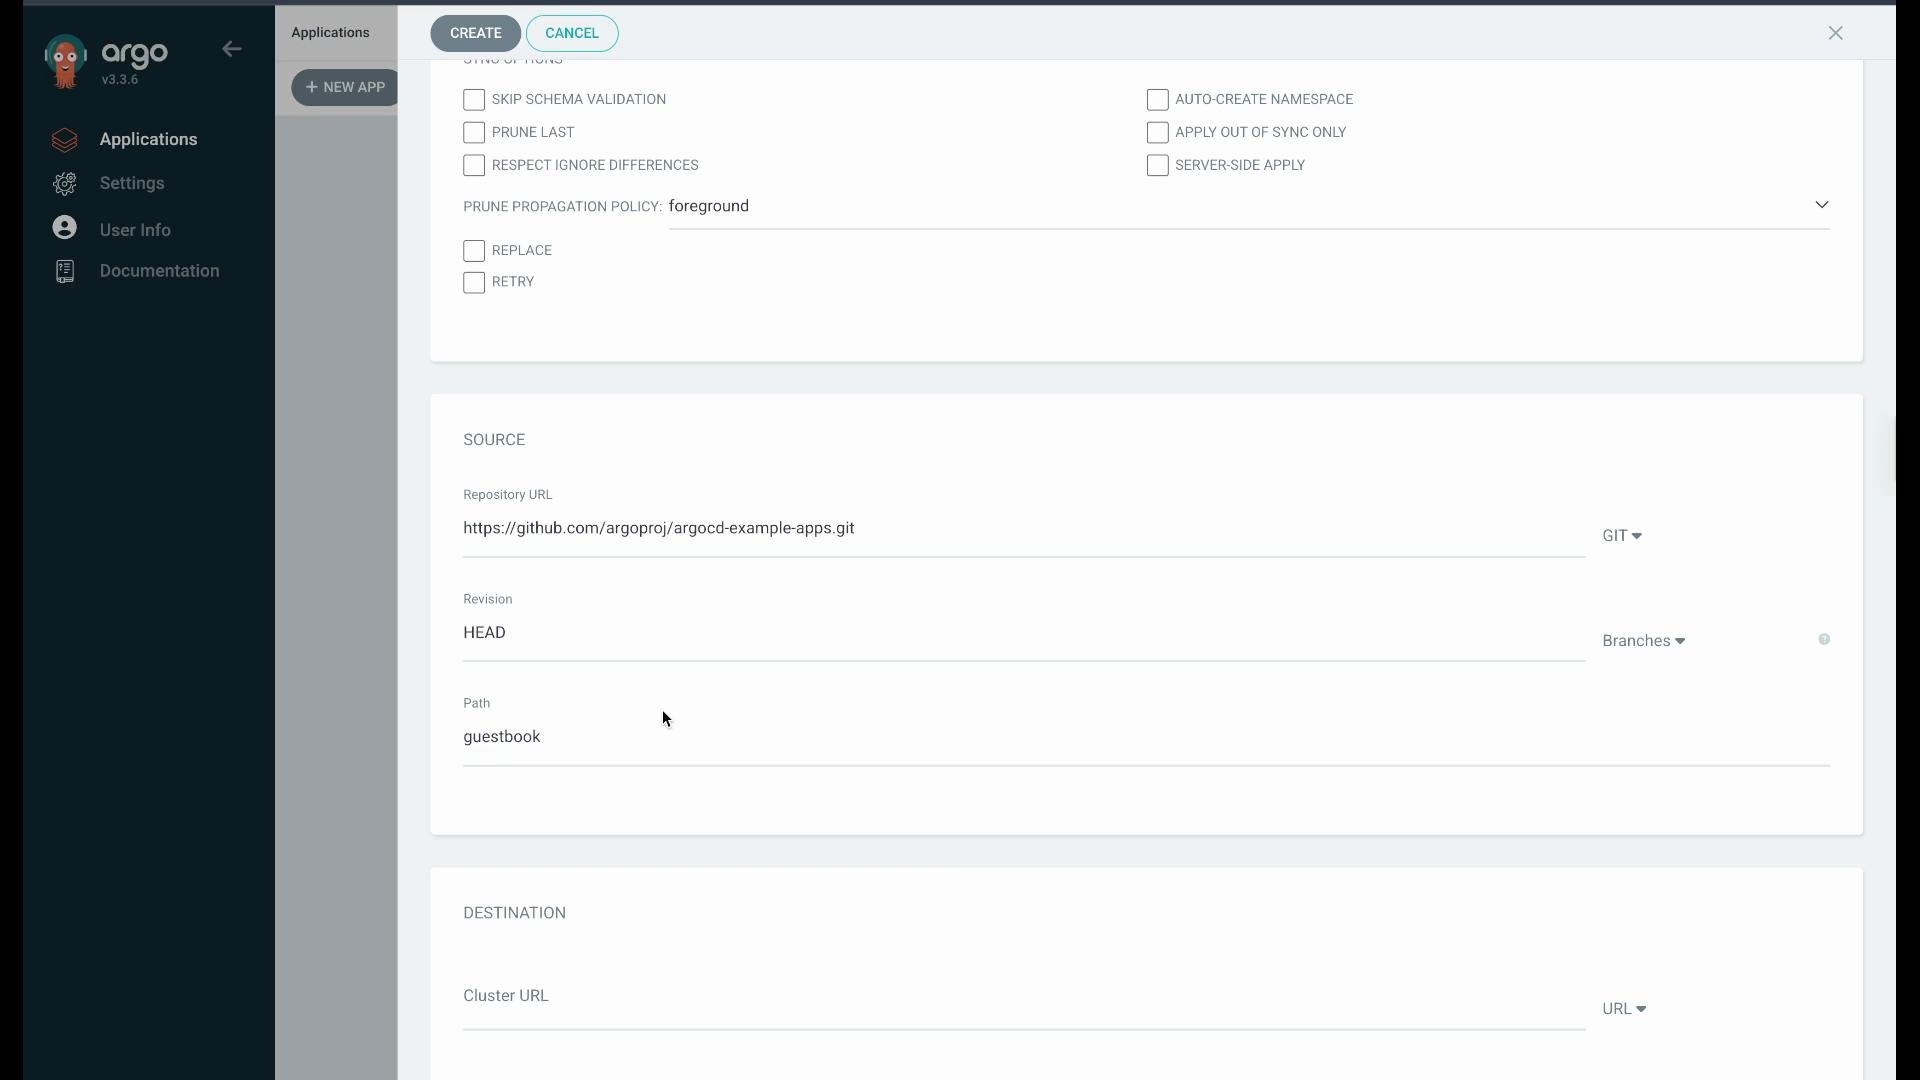
Task: Click the Applications layers icon
Action: [x=65, y=140]
